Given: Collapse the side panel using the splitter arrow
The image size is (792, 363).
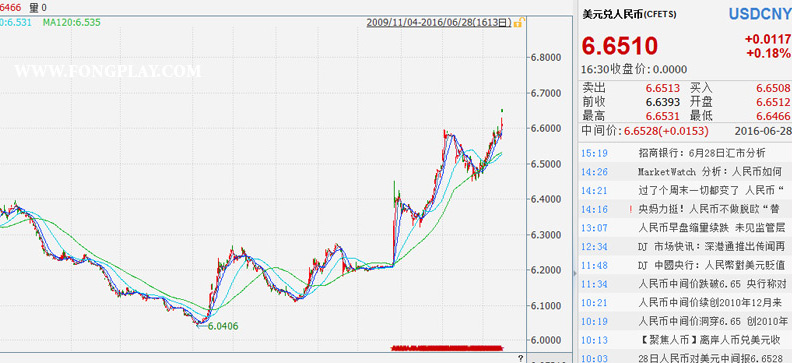Looking at the screenshot, I should (574, 273).
